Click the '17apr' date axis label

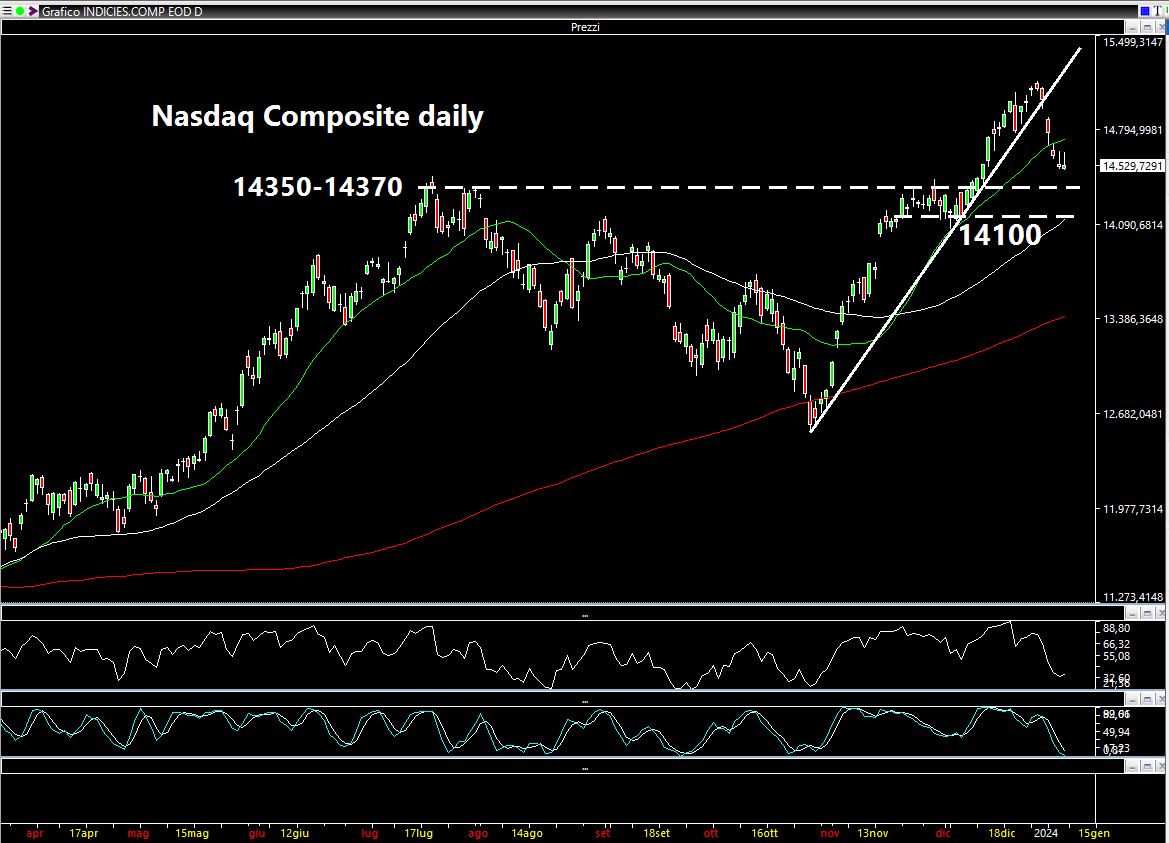84,833
